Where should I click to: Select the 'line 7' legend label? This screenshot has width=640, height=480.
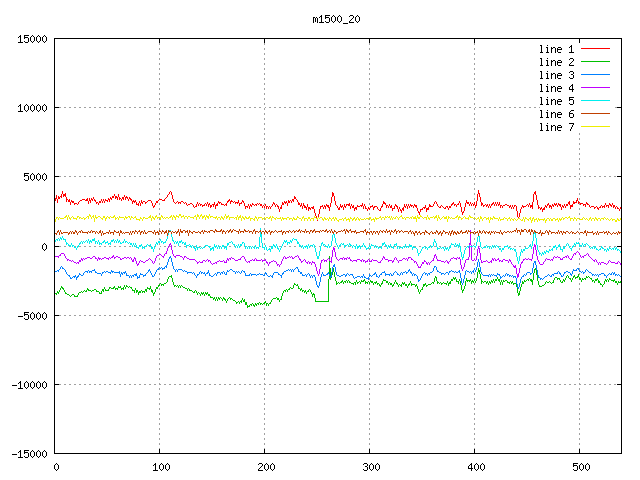[x=557, y=127]
